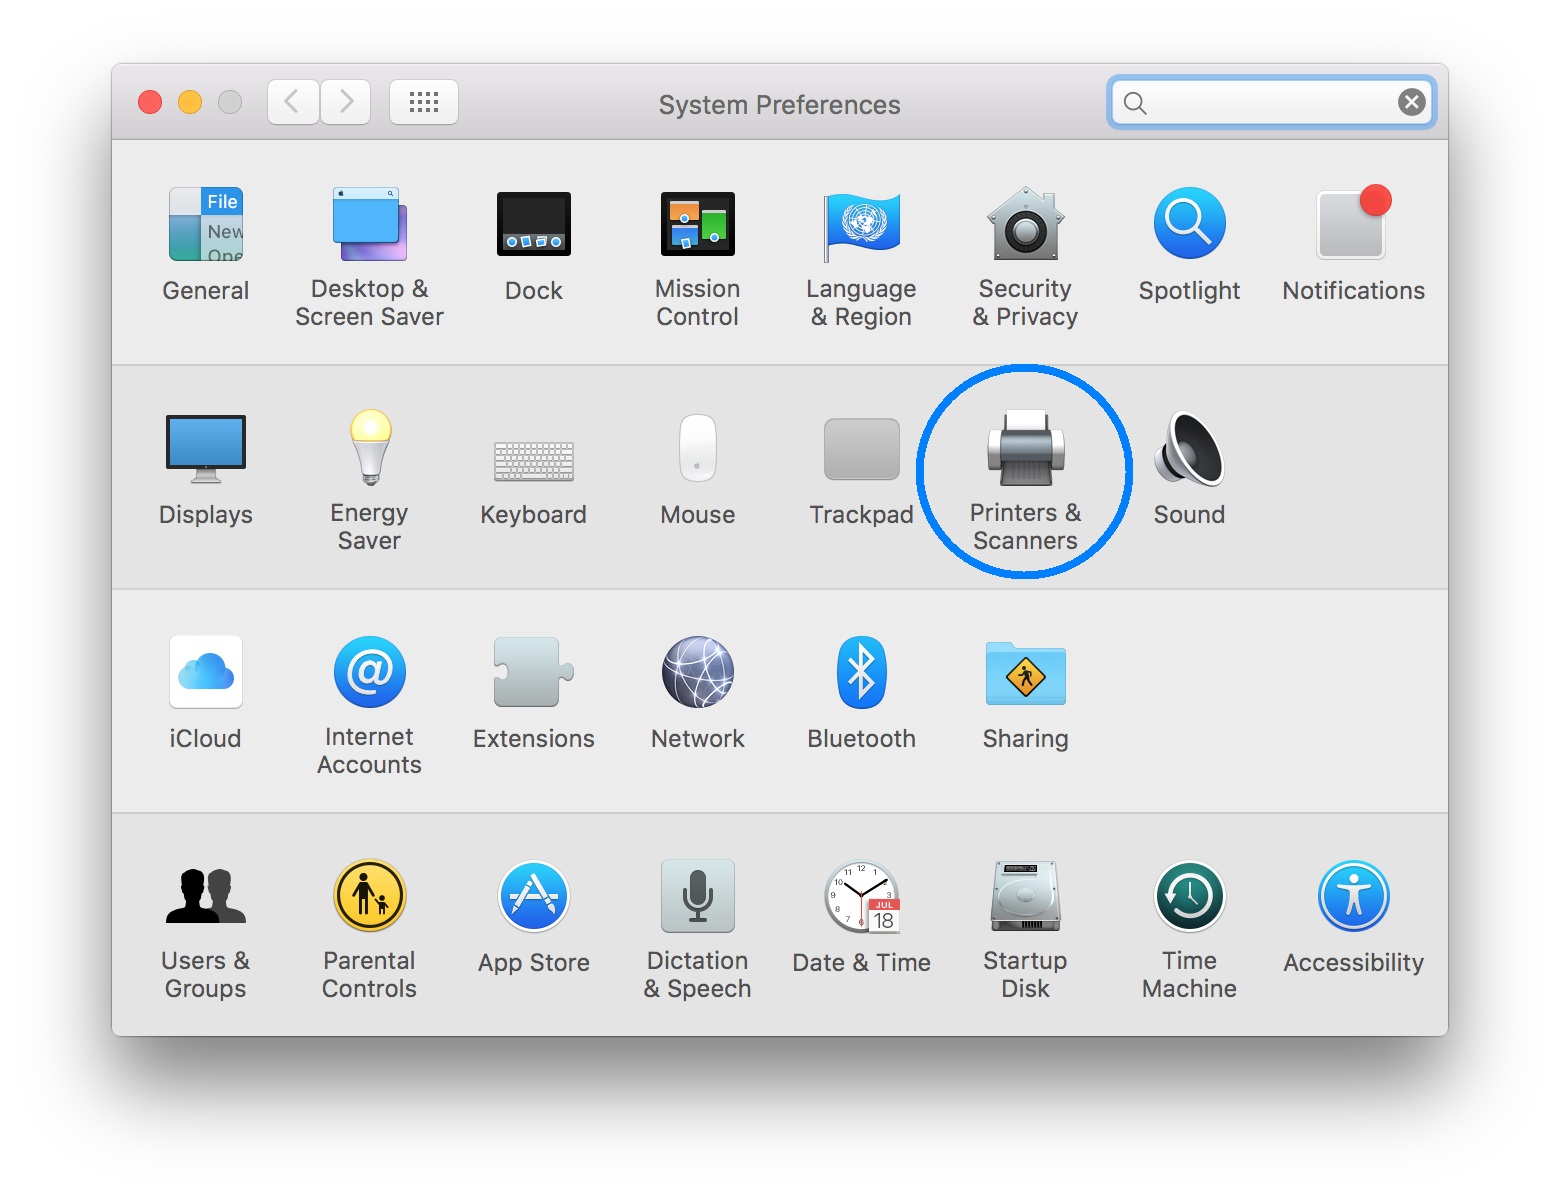Open Printers & Scanners pane

[1025, 482]
